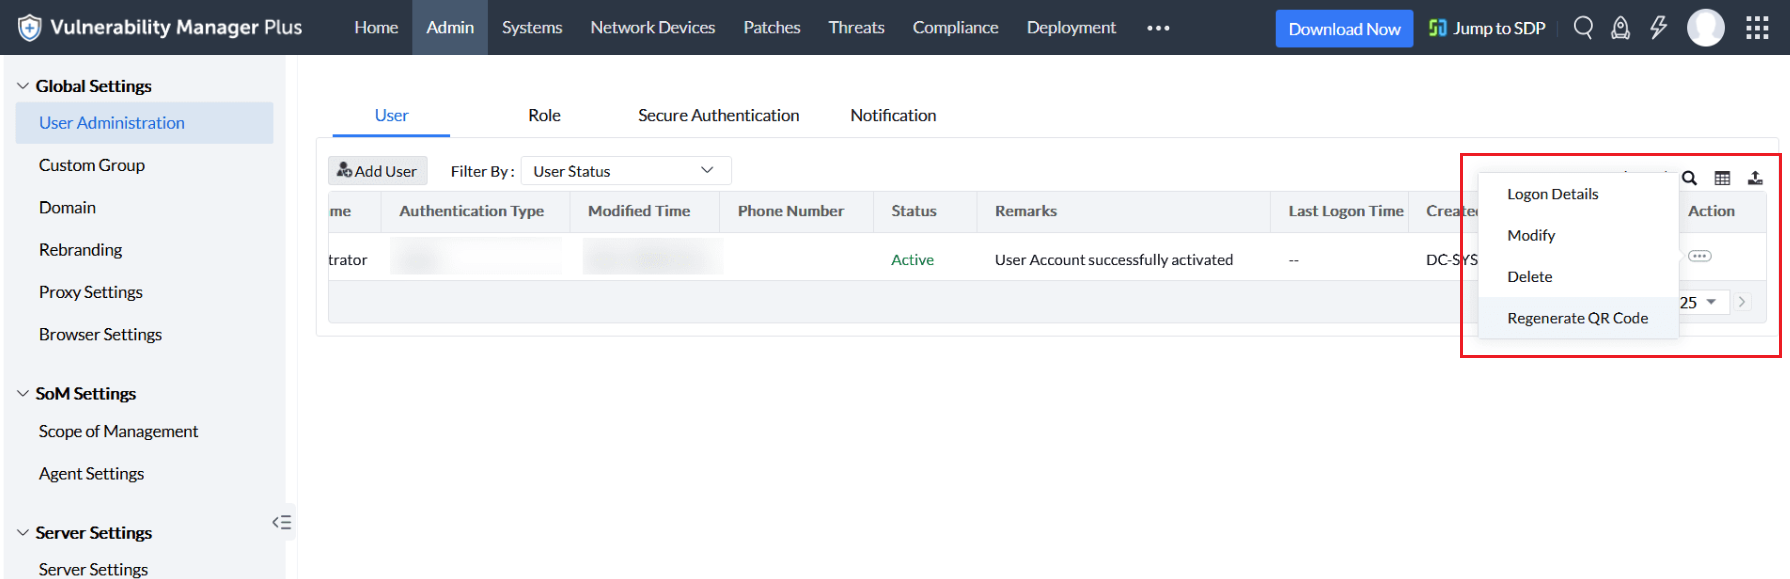Sort by the Phone Number column
Image resolution: width=1790 pixels, height=579 pixels.
(x=791, y=211)
